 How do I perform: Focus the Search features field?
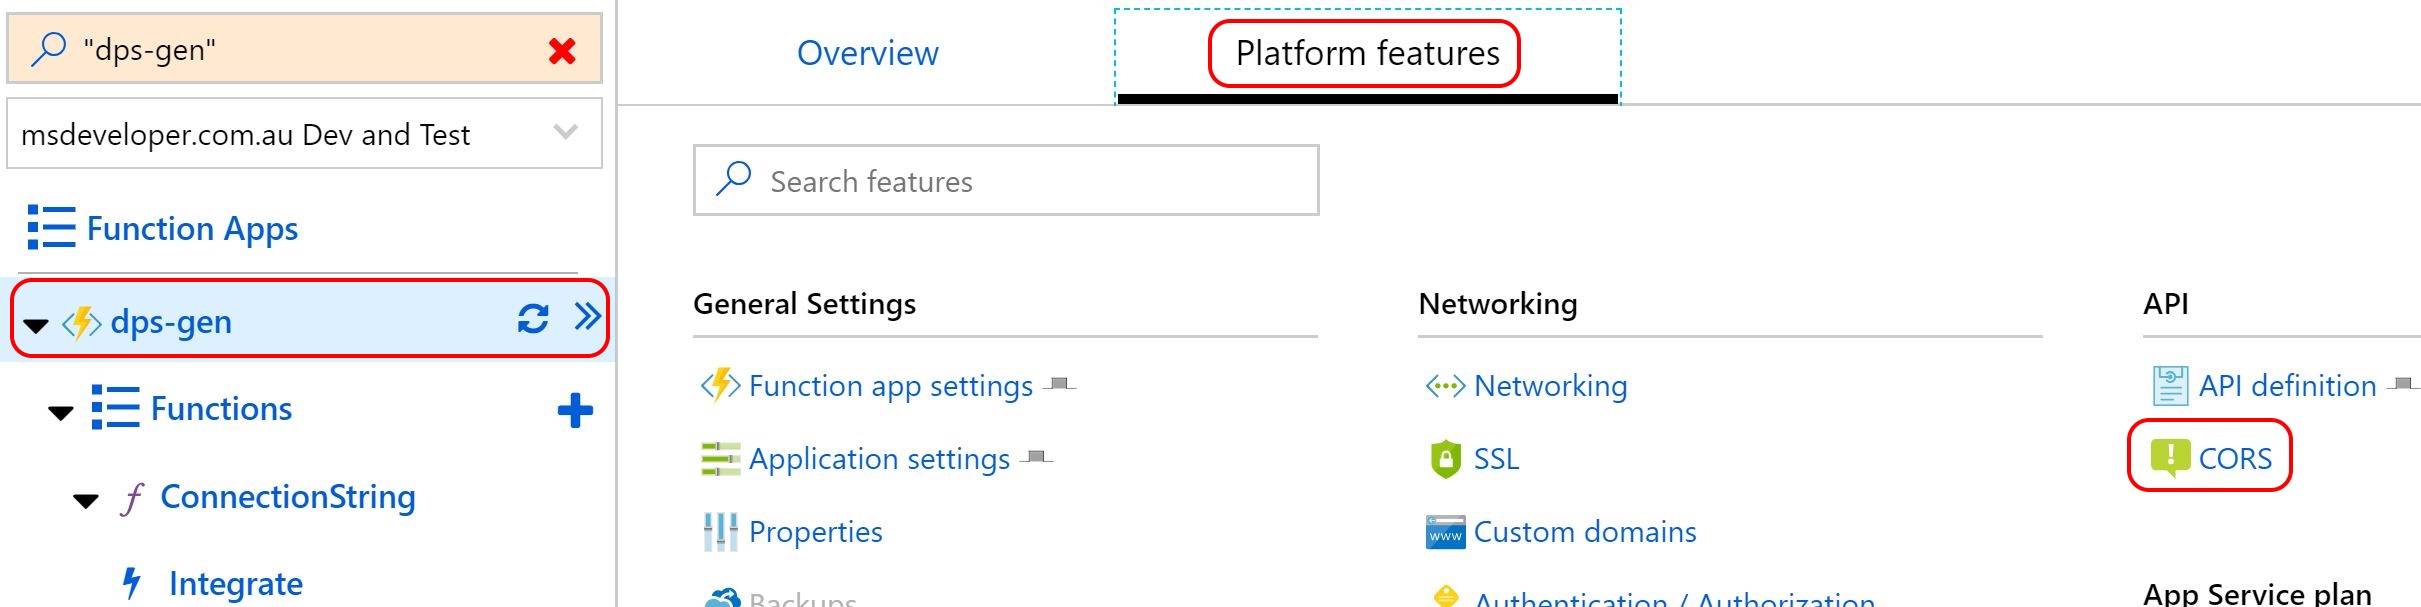[1006, 180]
